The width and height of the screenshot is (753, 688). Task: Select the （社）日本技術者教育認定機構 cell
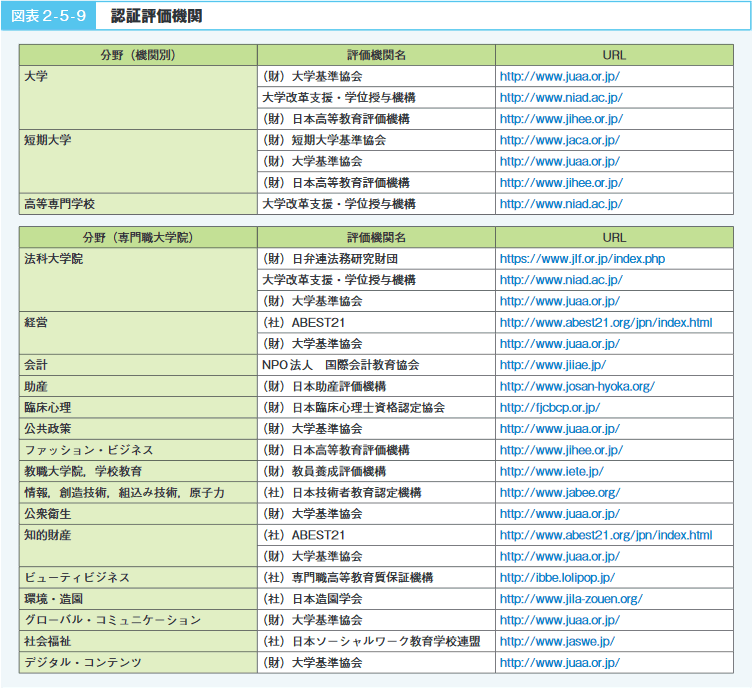(x=376, y=493)
